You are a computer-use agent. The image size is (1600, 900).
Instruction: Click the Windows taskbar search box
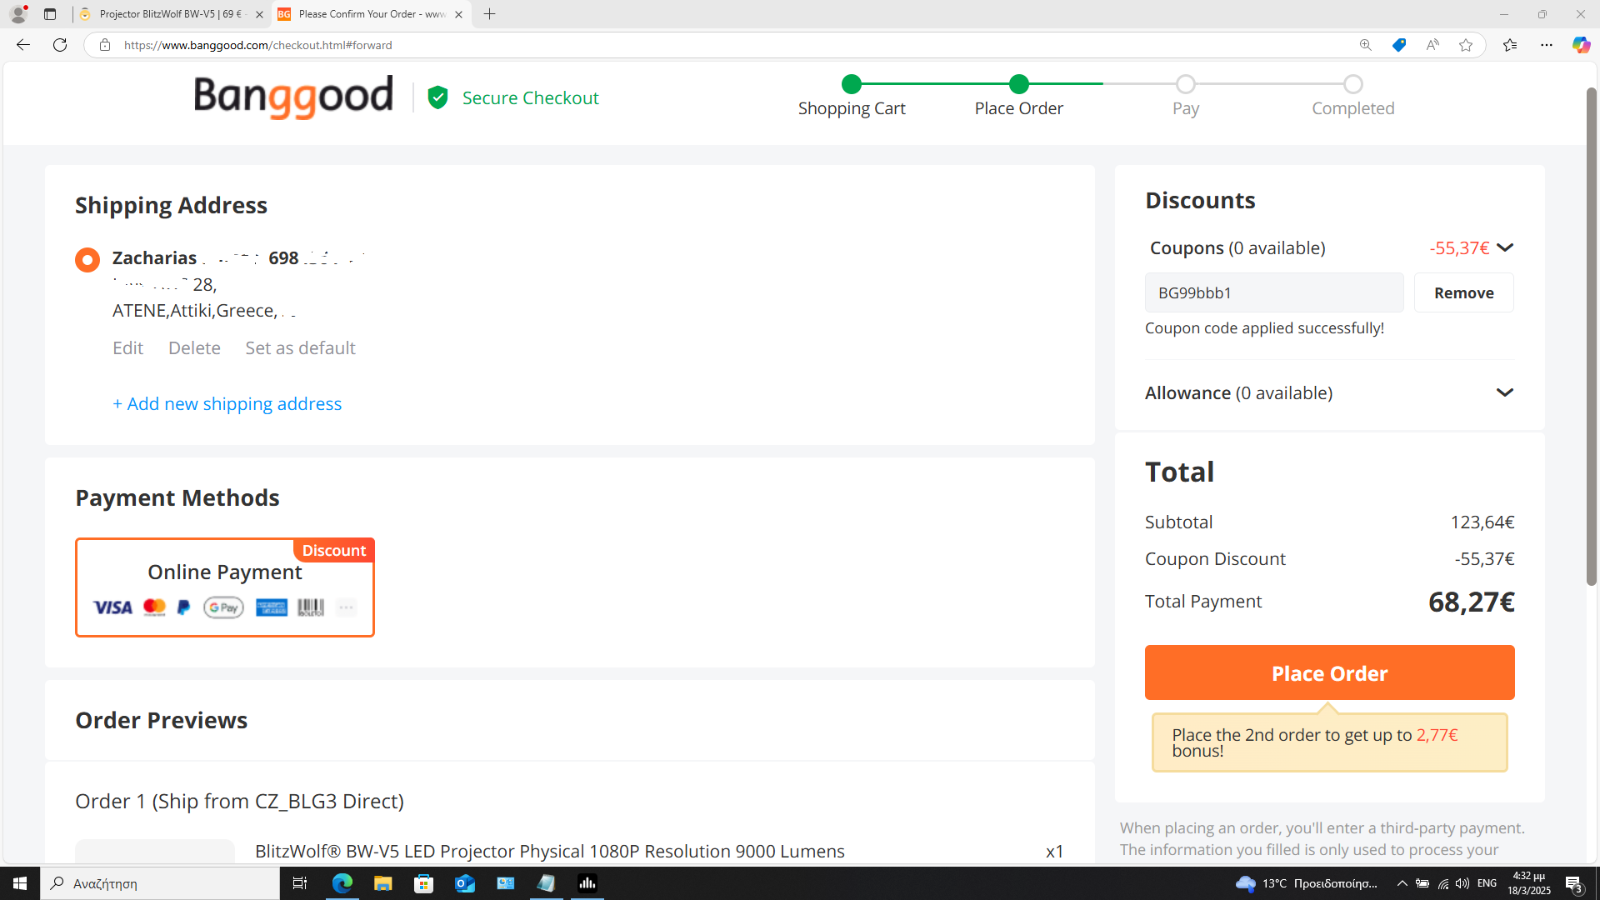coord(160,883)
